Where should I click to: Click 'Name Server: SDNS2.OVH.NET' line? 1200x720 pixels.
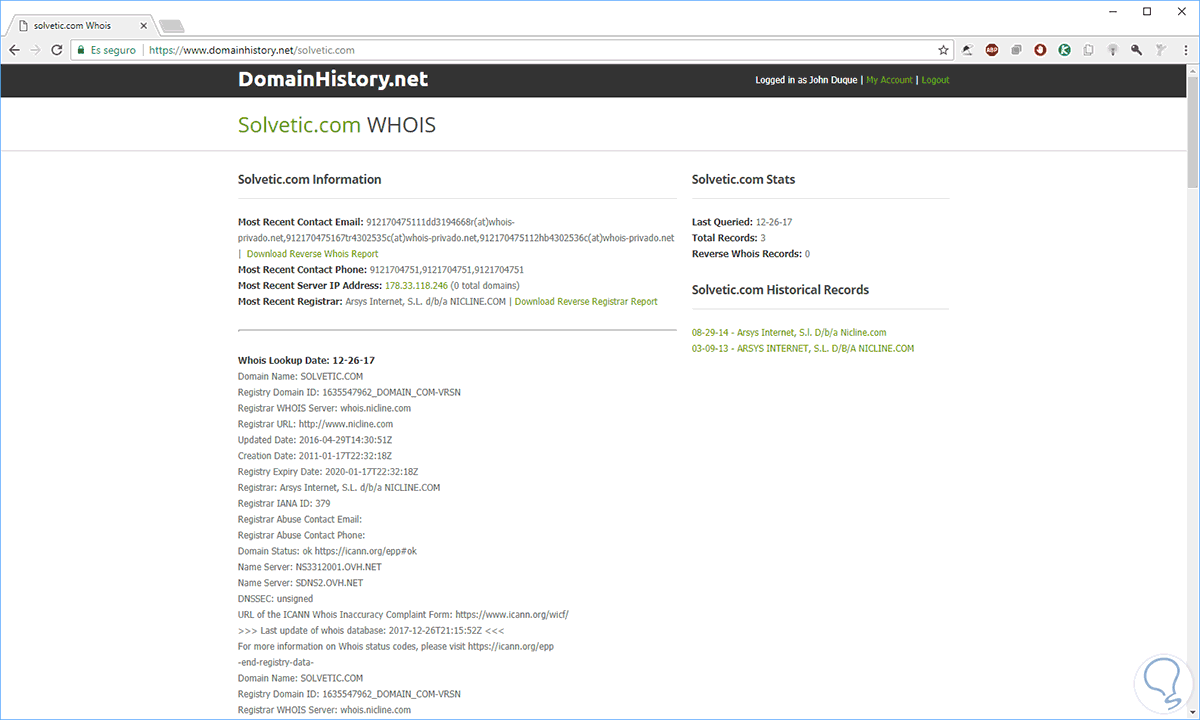(300, 583)
